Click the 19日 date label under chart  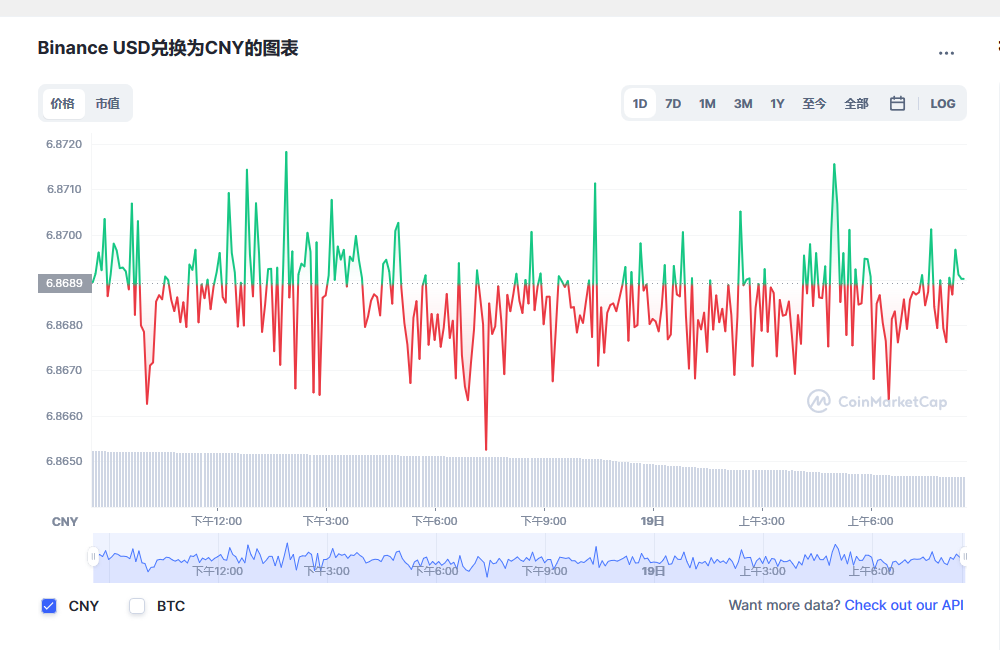point(652,521)
